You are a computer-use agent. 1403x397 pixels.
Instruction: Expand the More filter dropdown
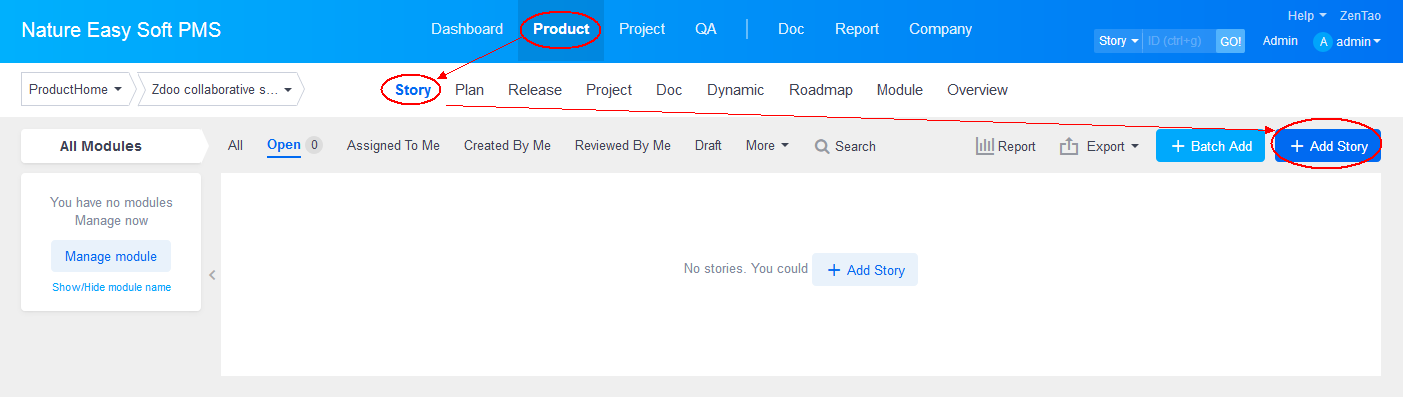(767, 145)
